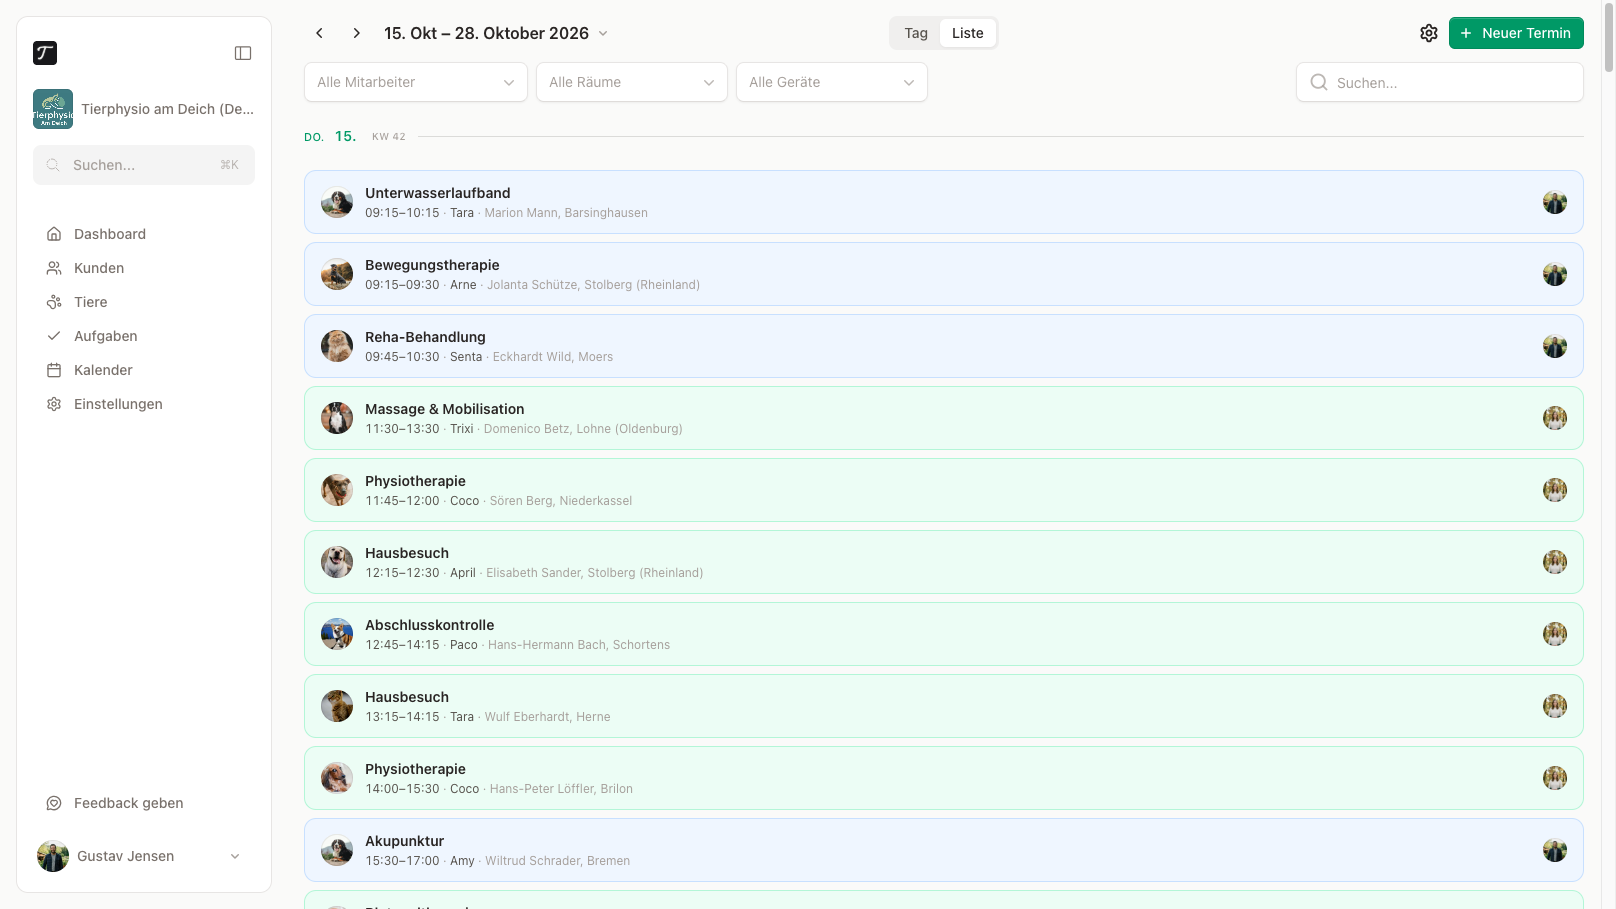
Task: Click the Kalender calendar icon
Action: tap(54, 370)
